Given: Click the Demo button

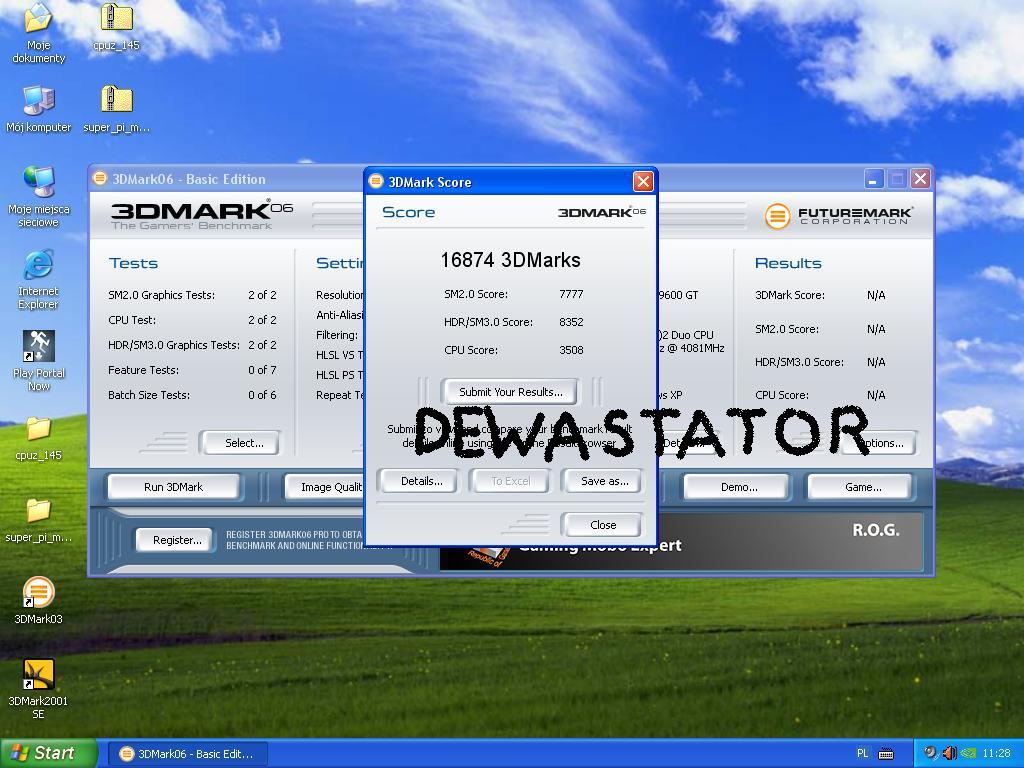Looking at the screenshot, I should click(739, 487).
